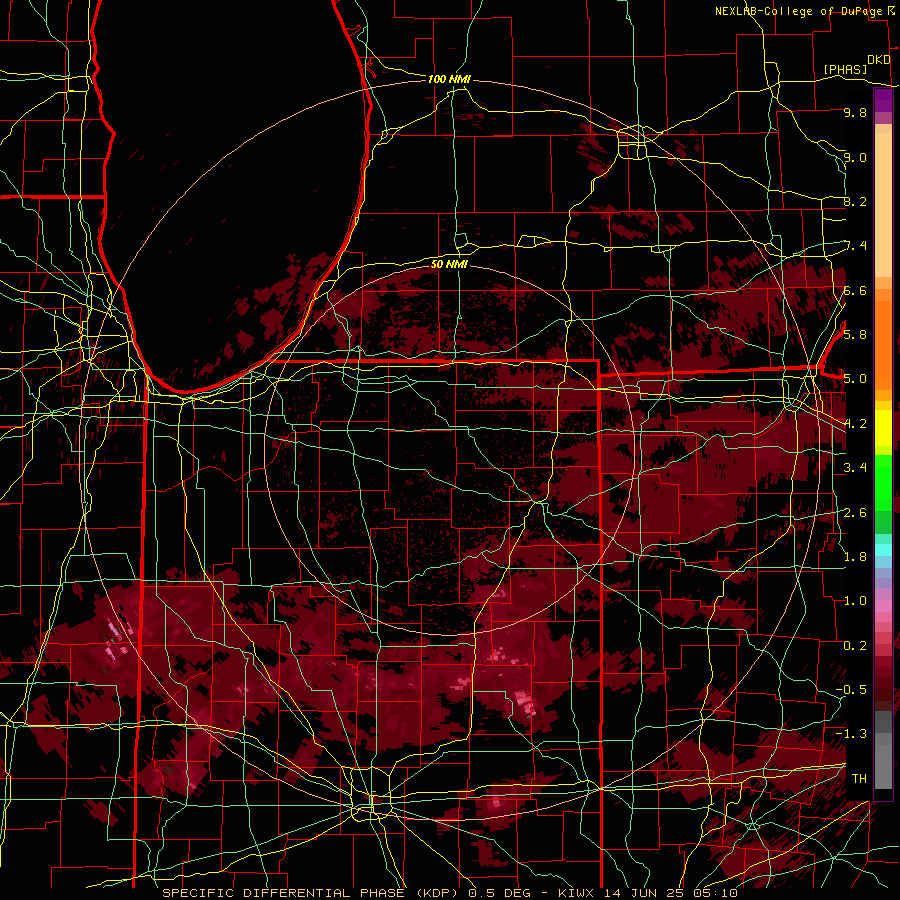Click the NEXLAB-College of DuPage title text
The height and width of the screenshot is (900, 900).
tap(798, 11)
